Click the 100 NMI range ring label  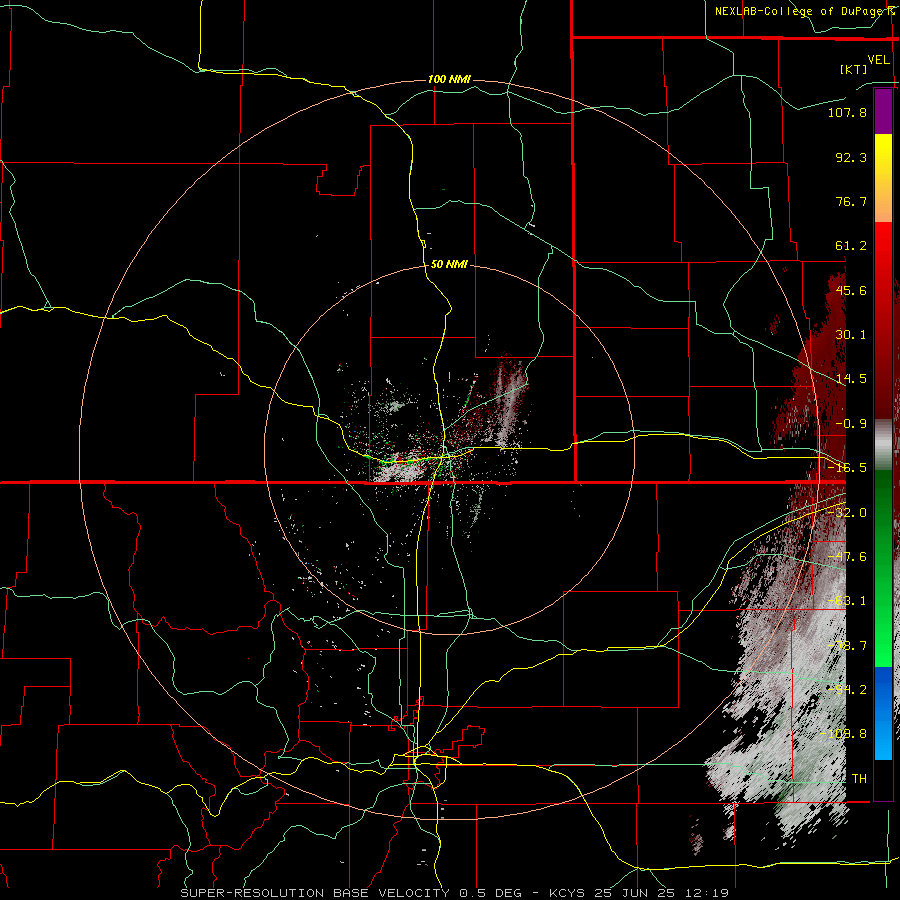click(449, 79)
